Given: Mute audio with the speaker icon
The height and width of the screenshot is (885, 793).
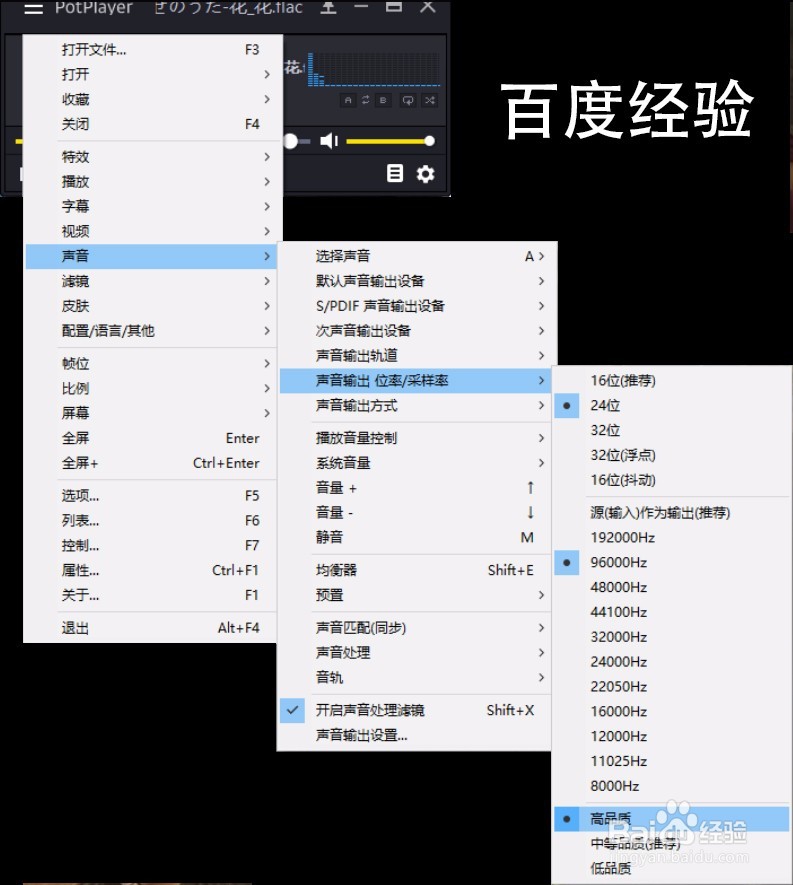Looking at the screenshot, I should click(328, 141).
